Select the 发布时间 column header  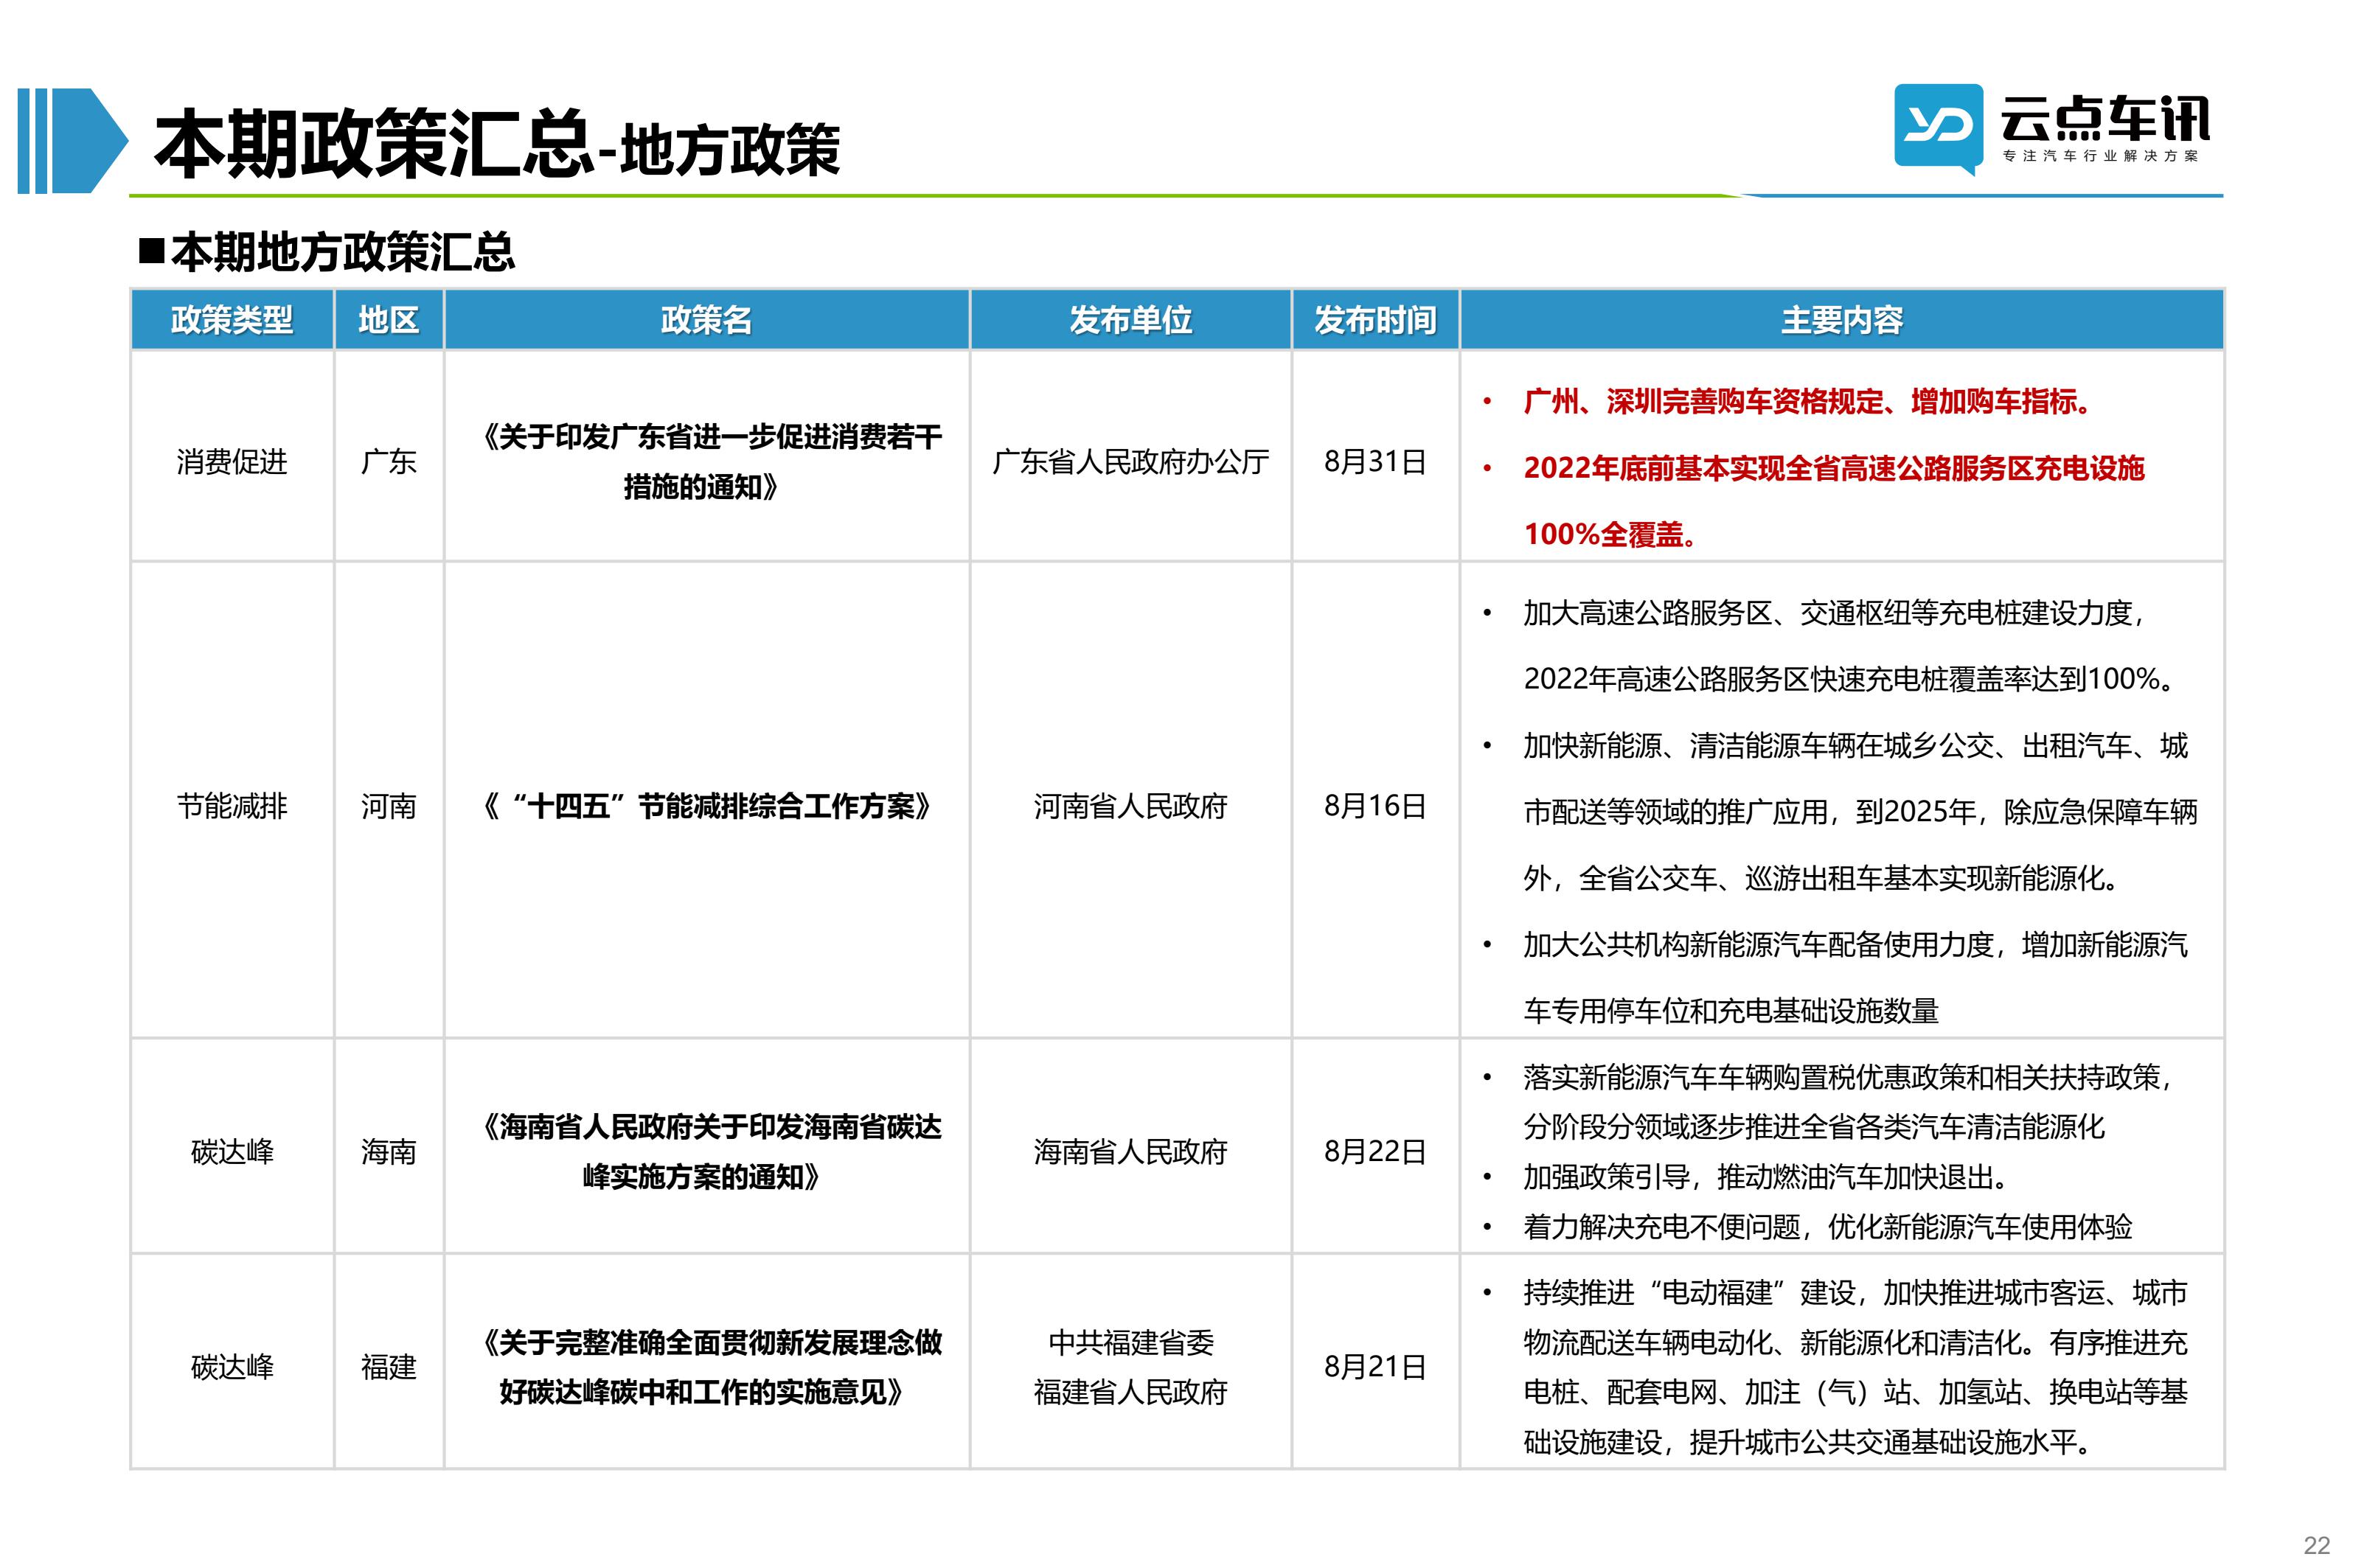coord(1375,320)
